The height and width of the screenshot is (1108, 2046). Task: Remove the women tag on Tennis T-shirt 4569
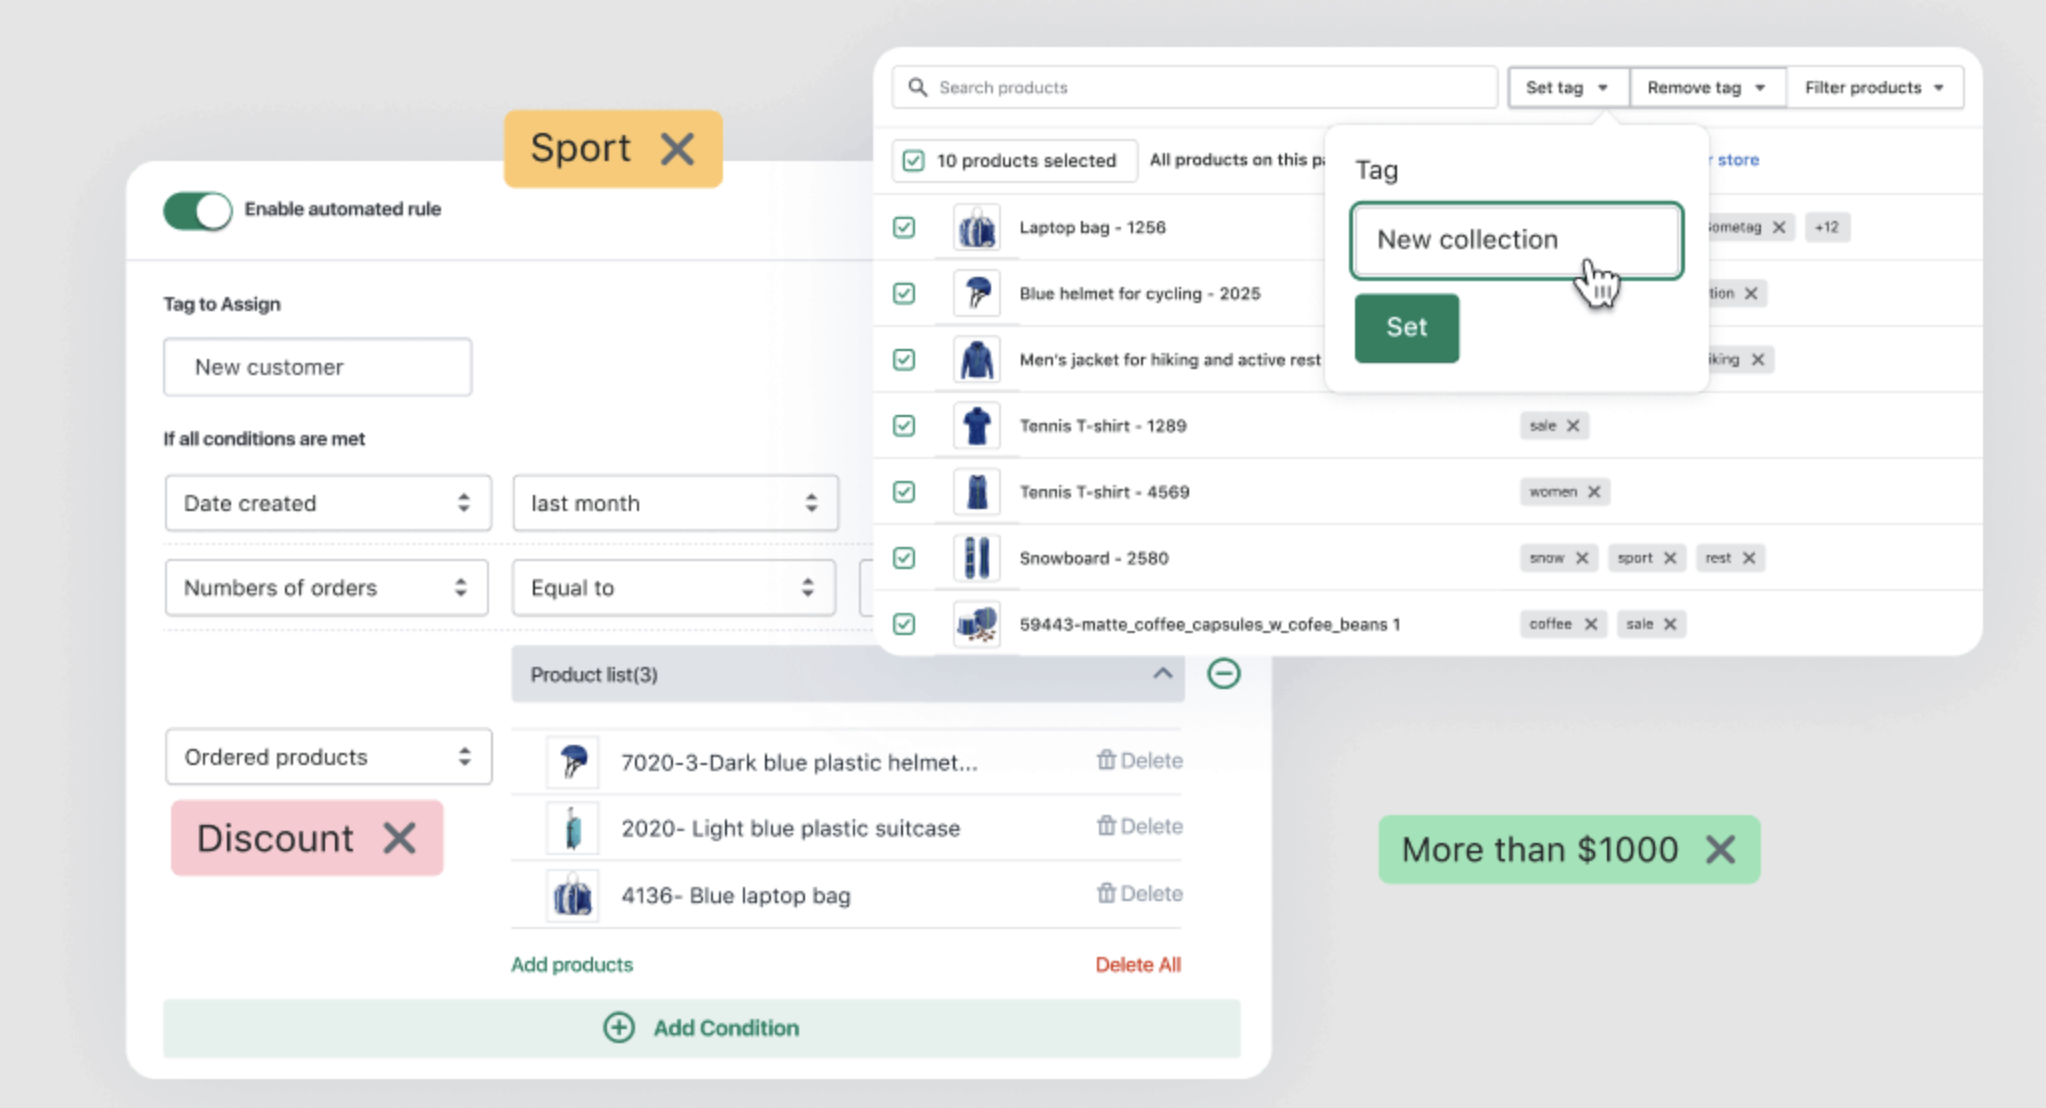click(1594, 492)
